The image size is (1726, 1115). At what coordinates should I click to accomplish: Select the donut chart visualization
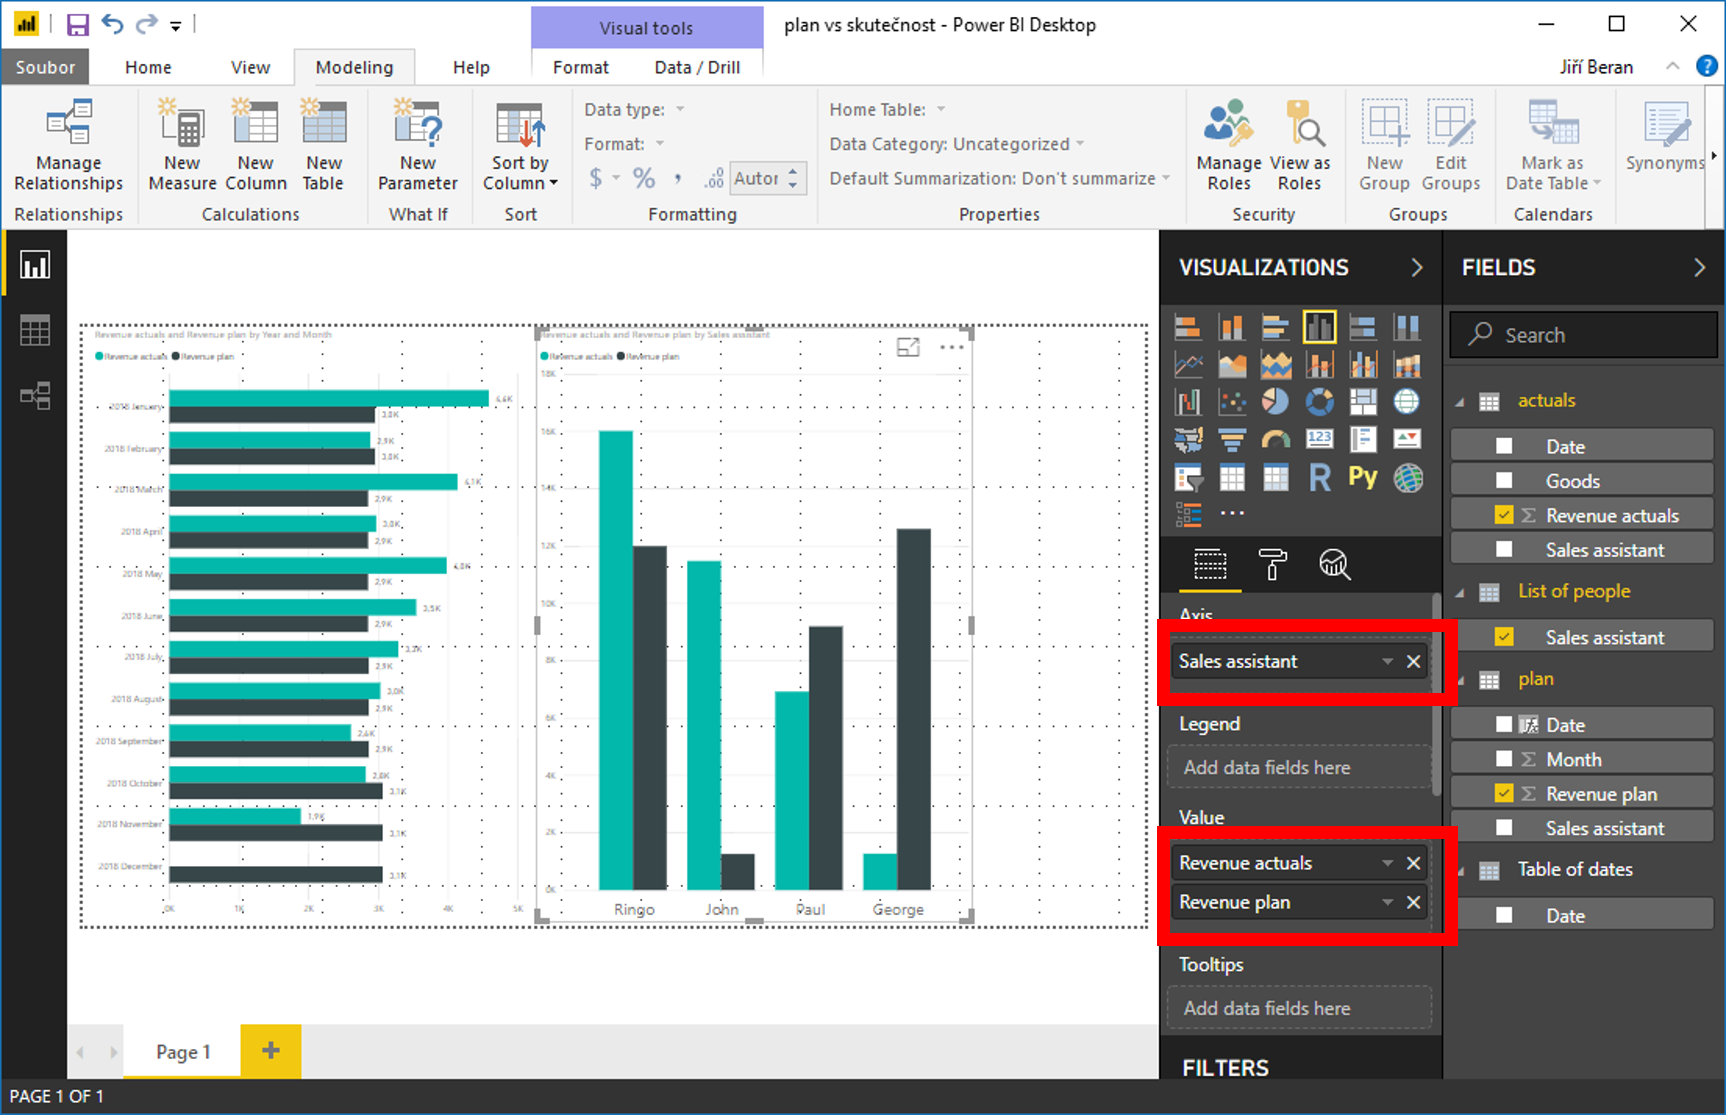tap(1319, 401)
